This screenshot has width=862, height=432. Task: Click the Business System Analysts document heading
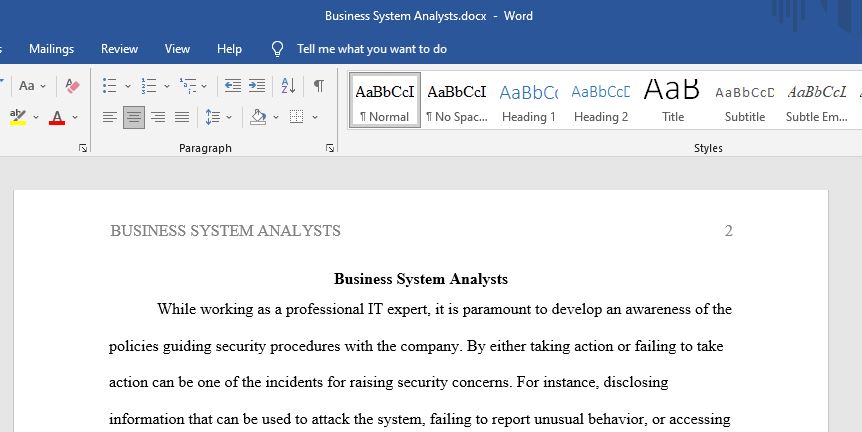point(421,279)
